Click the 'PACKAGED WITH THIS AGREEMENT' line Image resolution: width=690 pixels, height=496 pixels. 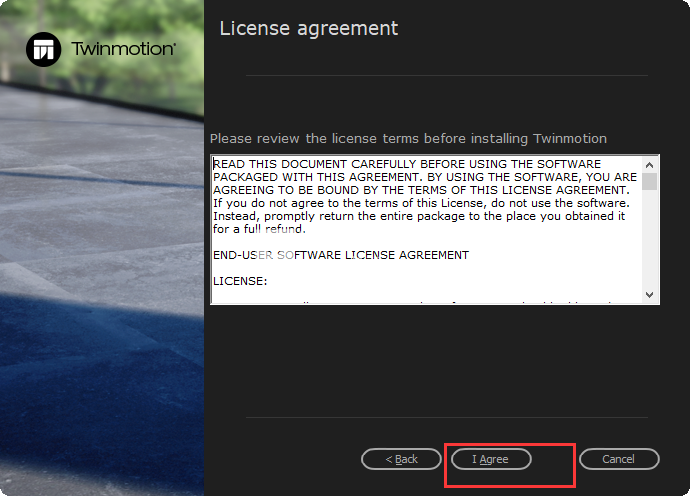coord(425,177)
